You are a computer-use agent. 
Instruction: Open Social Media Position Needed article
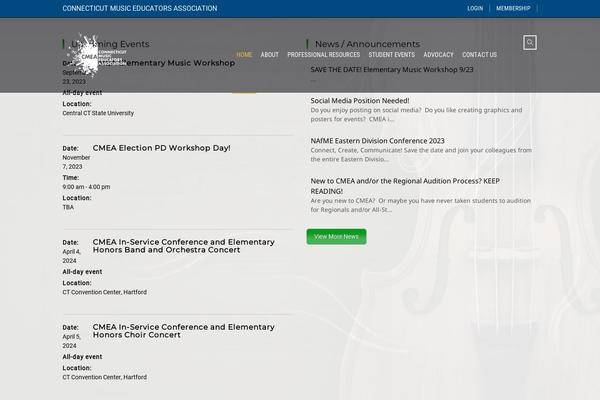point(360,101)
